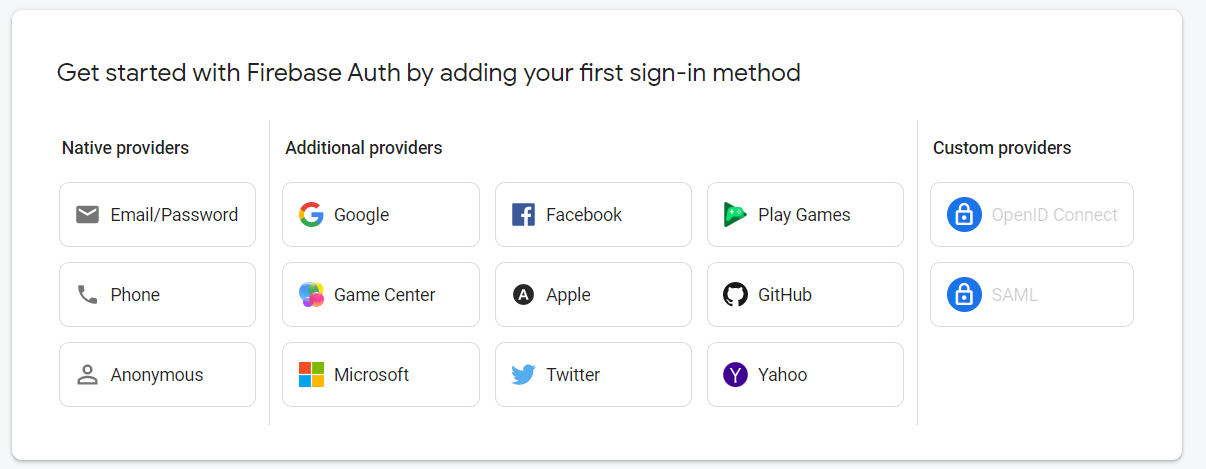
Task: Select the Email/Password provider button
Action: 157,214
